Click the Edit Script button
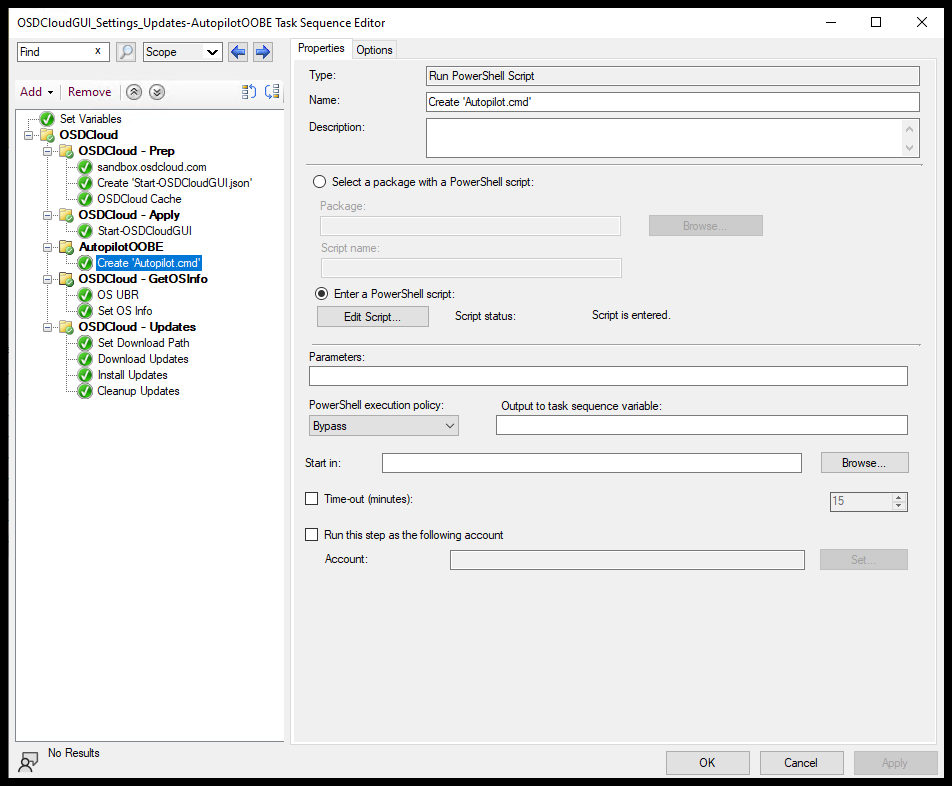This screenshot has width=952, height=786. pos(372,316)
